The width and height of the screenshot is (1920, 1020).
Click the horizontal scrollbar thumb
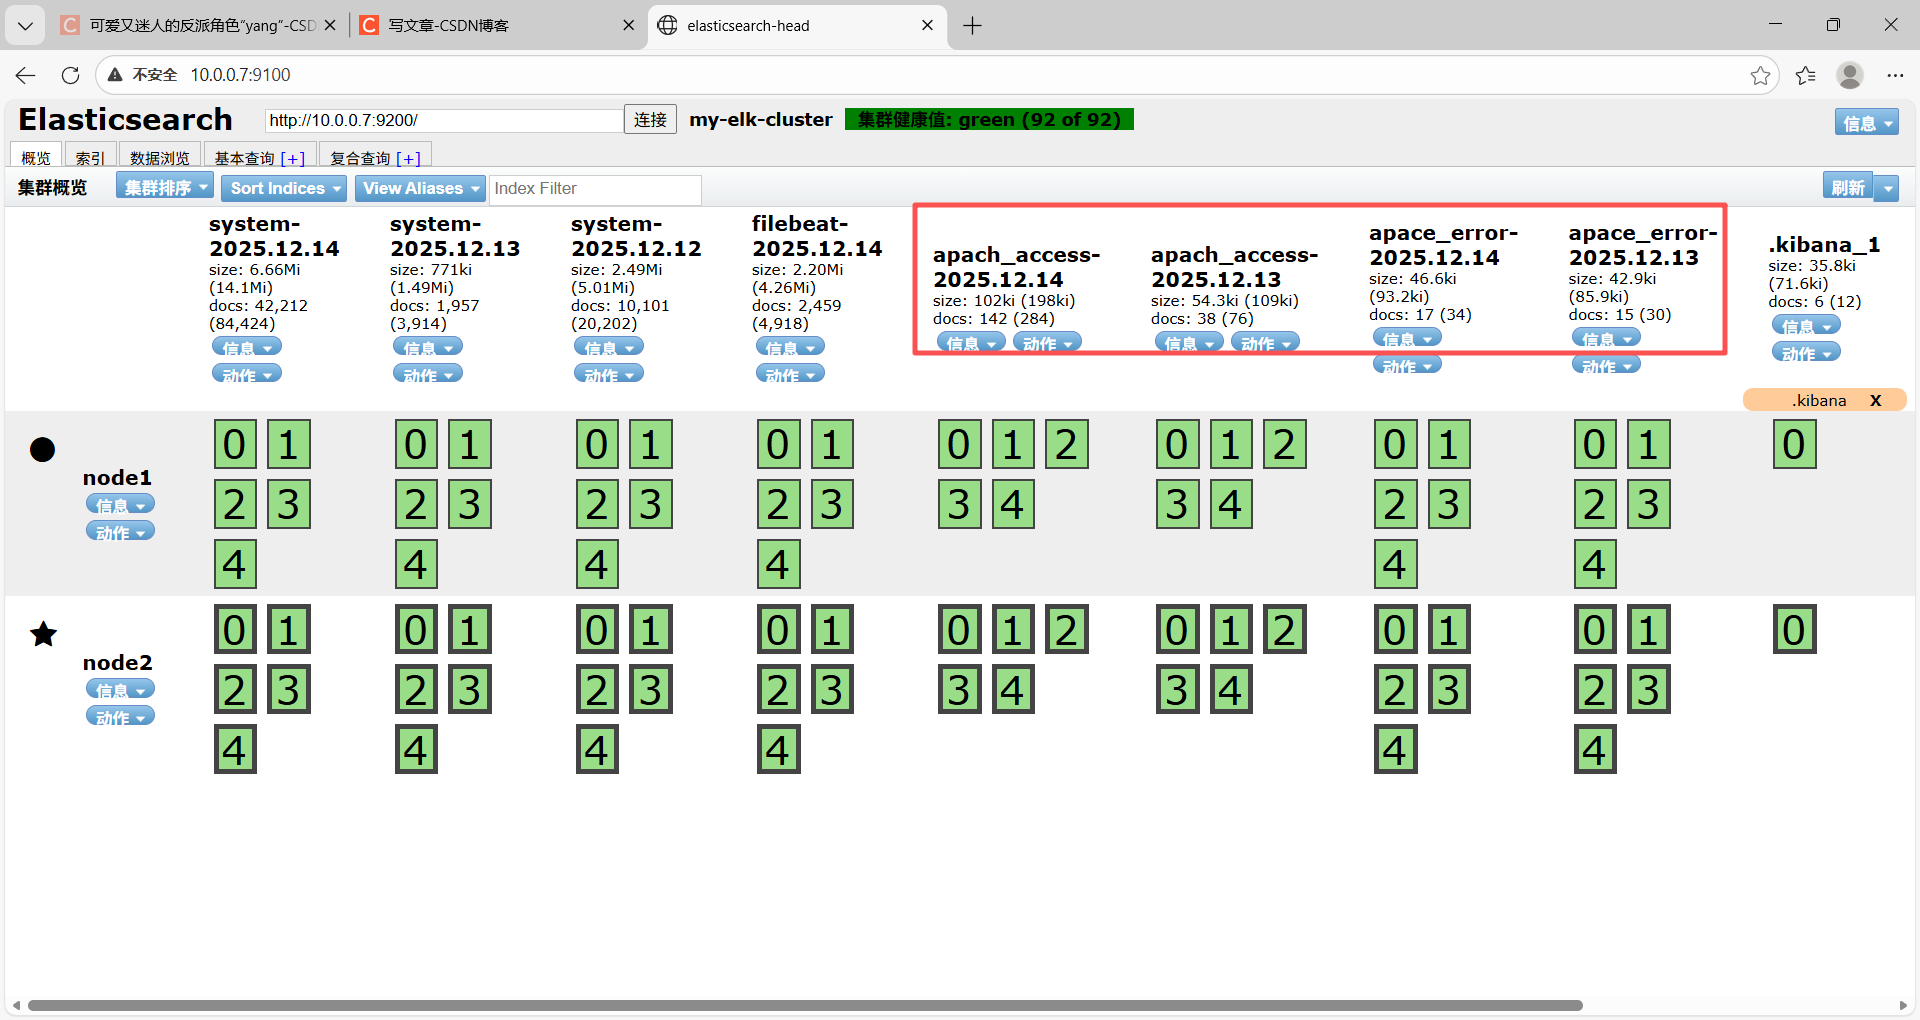click(805, 1005)
